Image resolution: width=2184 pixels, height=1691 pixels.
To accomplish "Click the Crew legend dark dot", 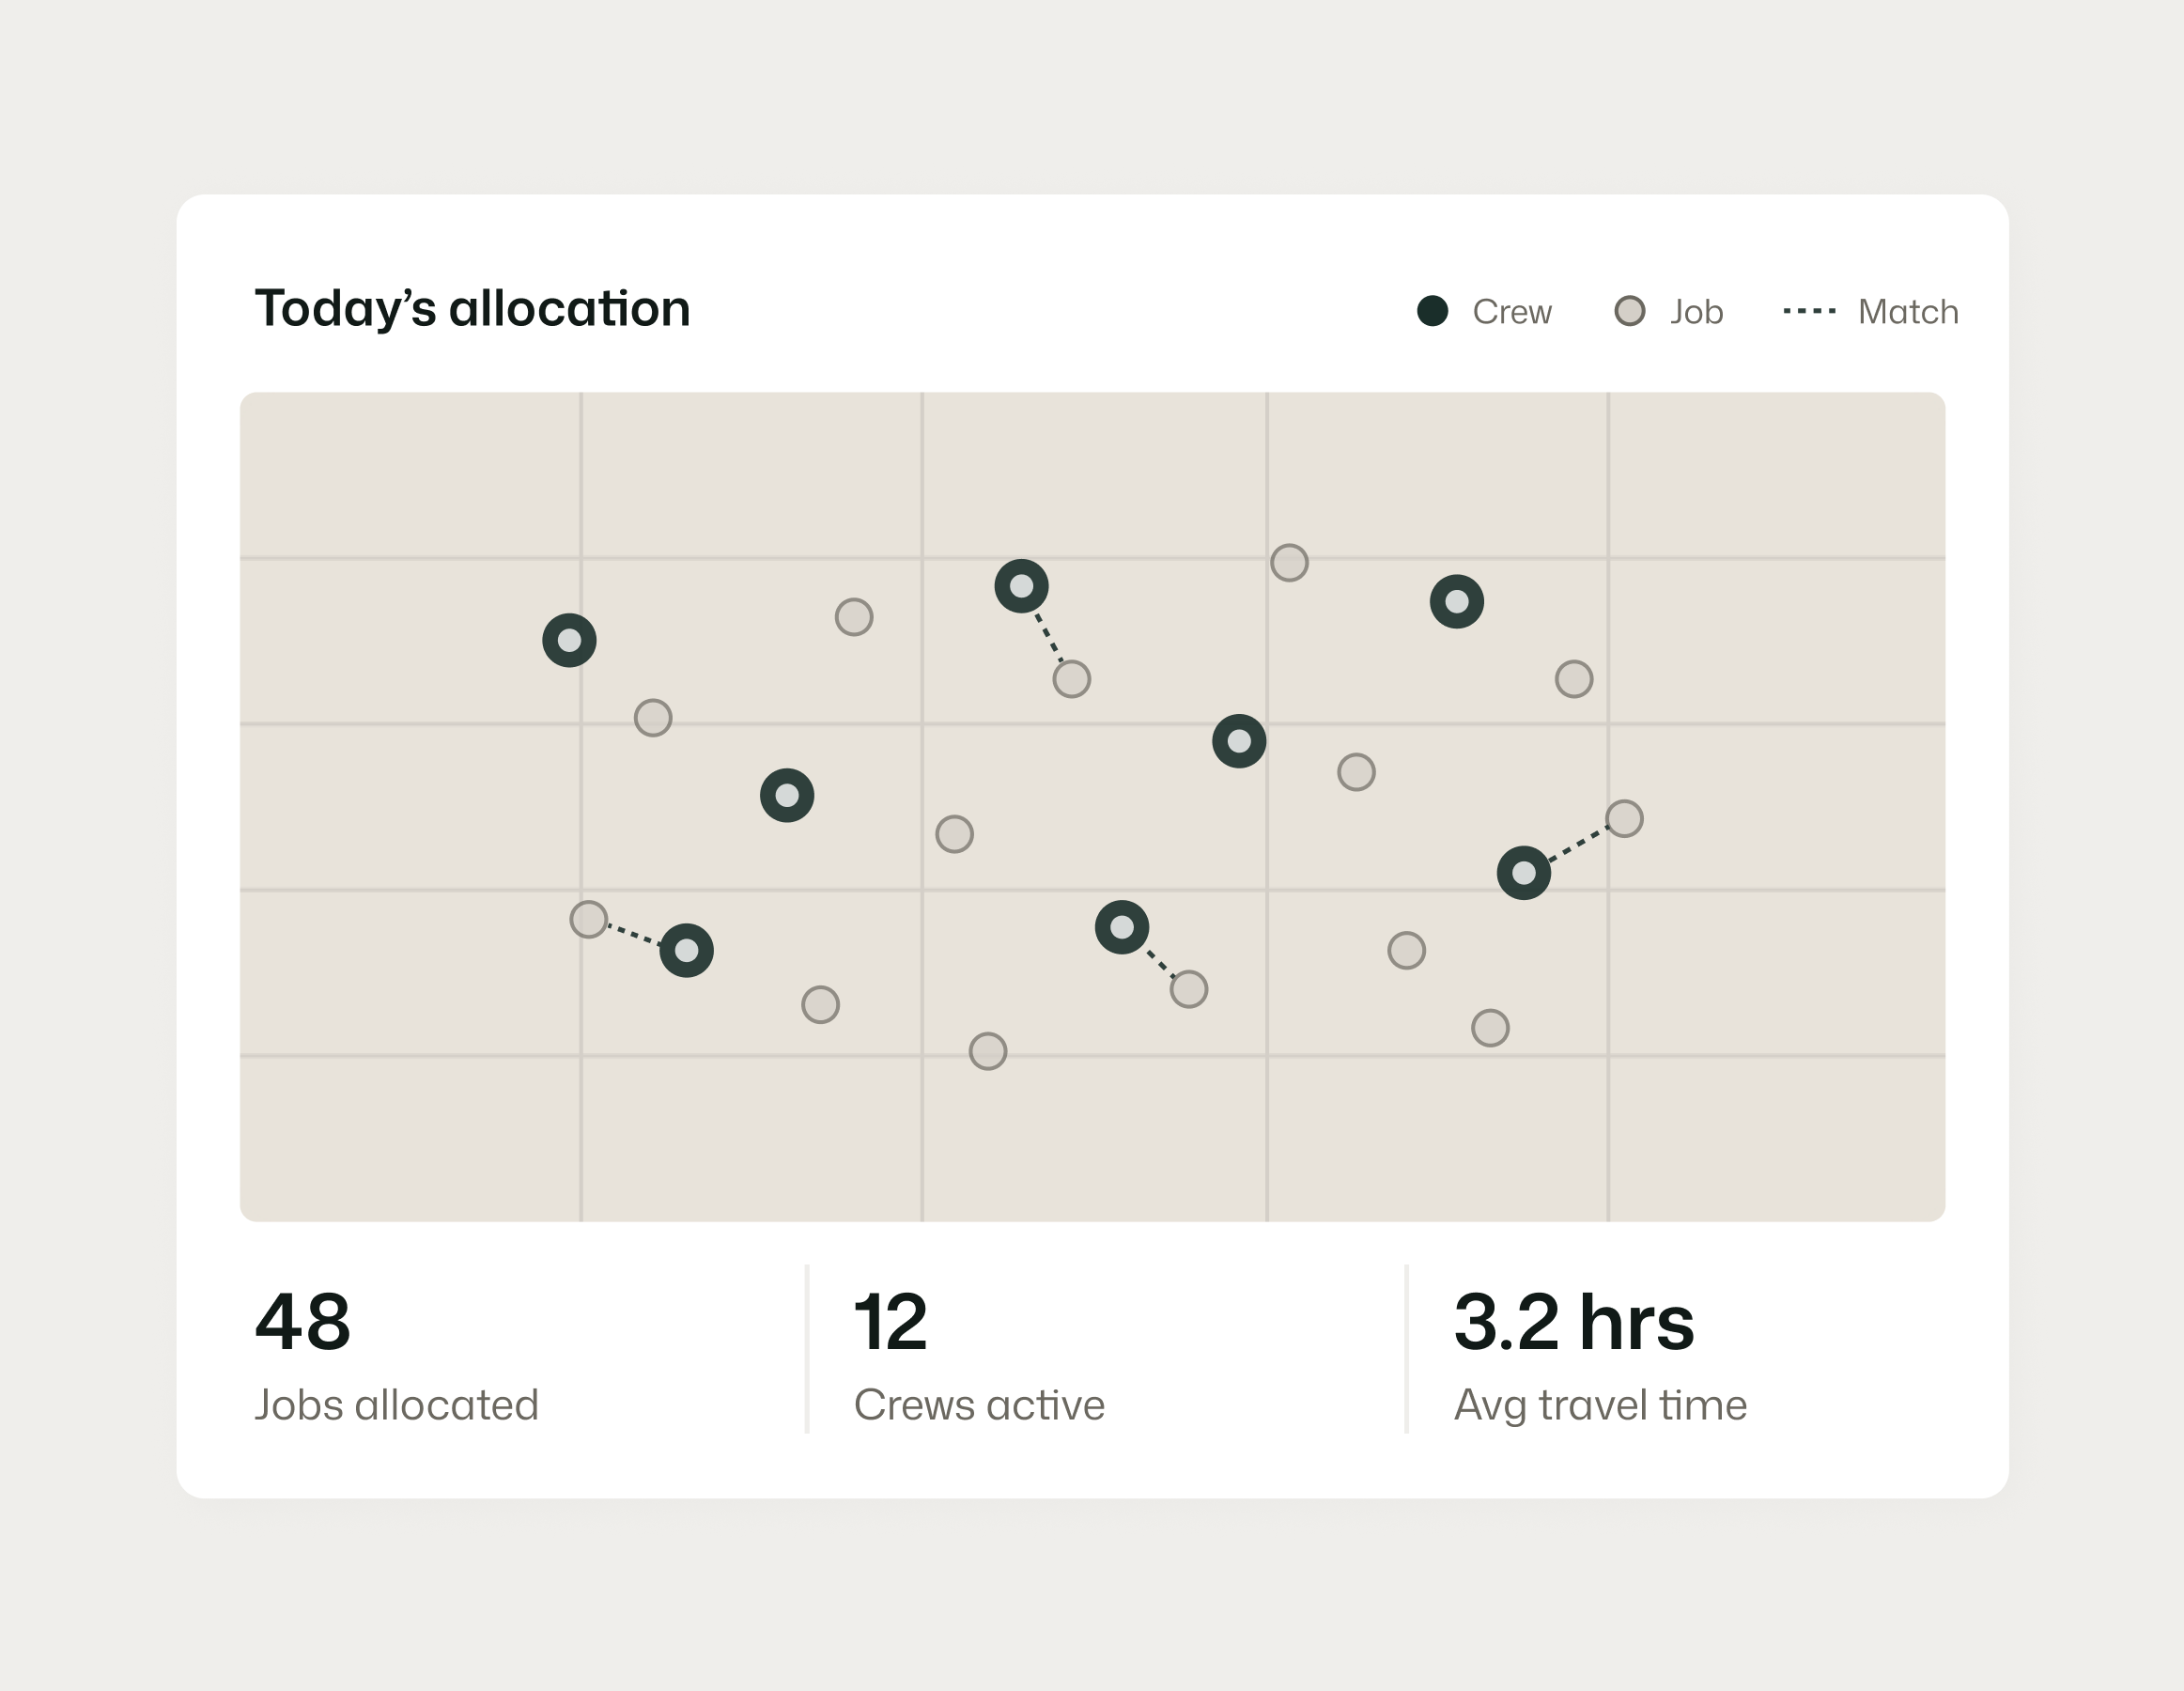I will [x=1432, y=311].
